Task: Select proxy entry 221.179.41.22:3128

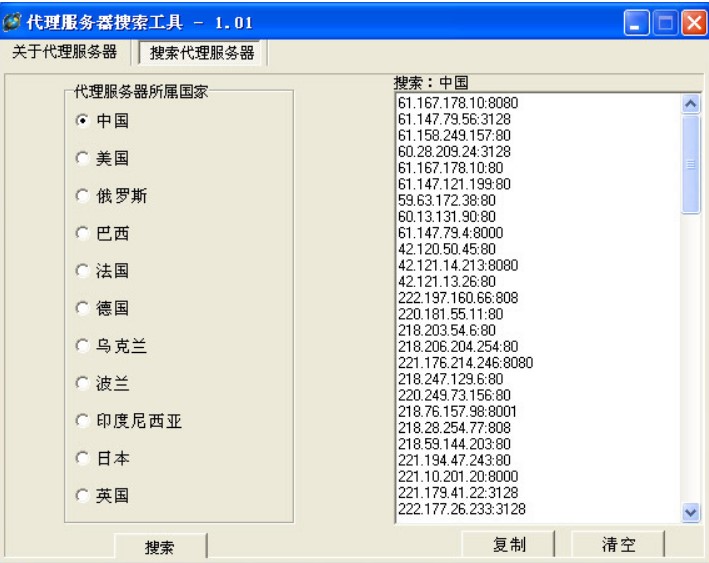Action: click(458, 493)
